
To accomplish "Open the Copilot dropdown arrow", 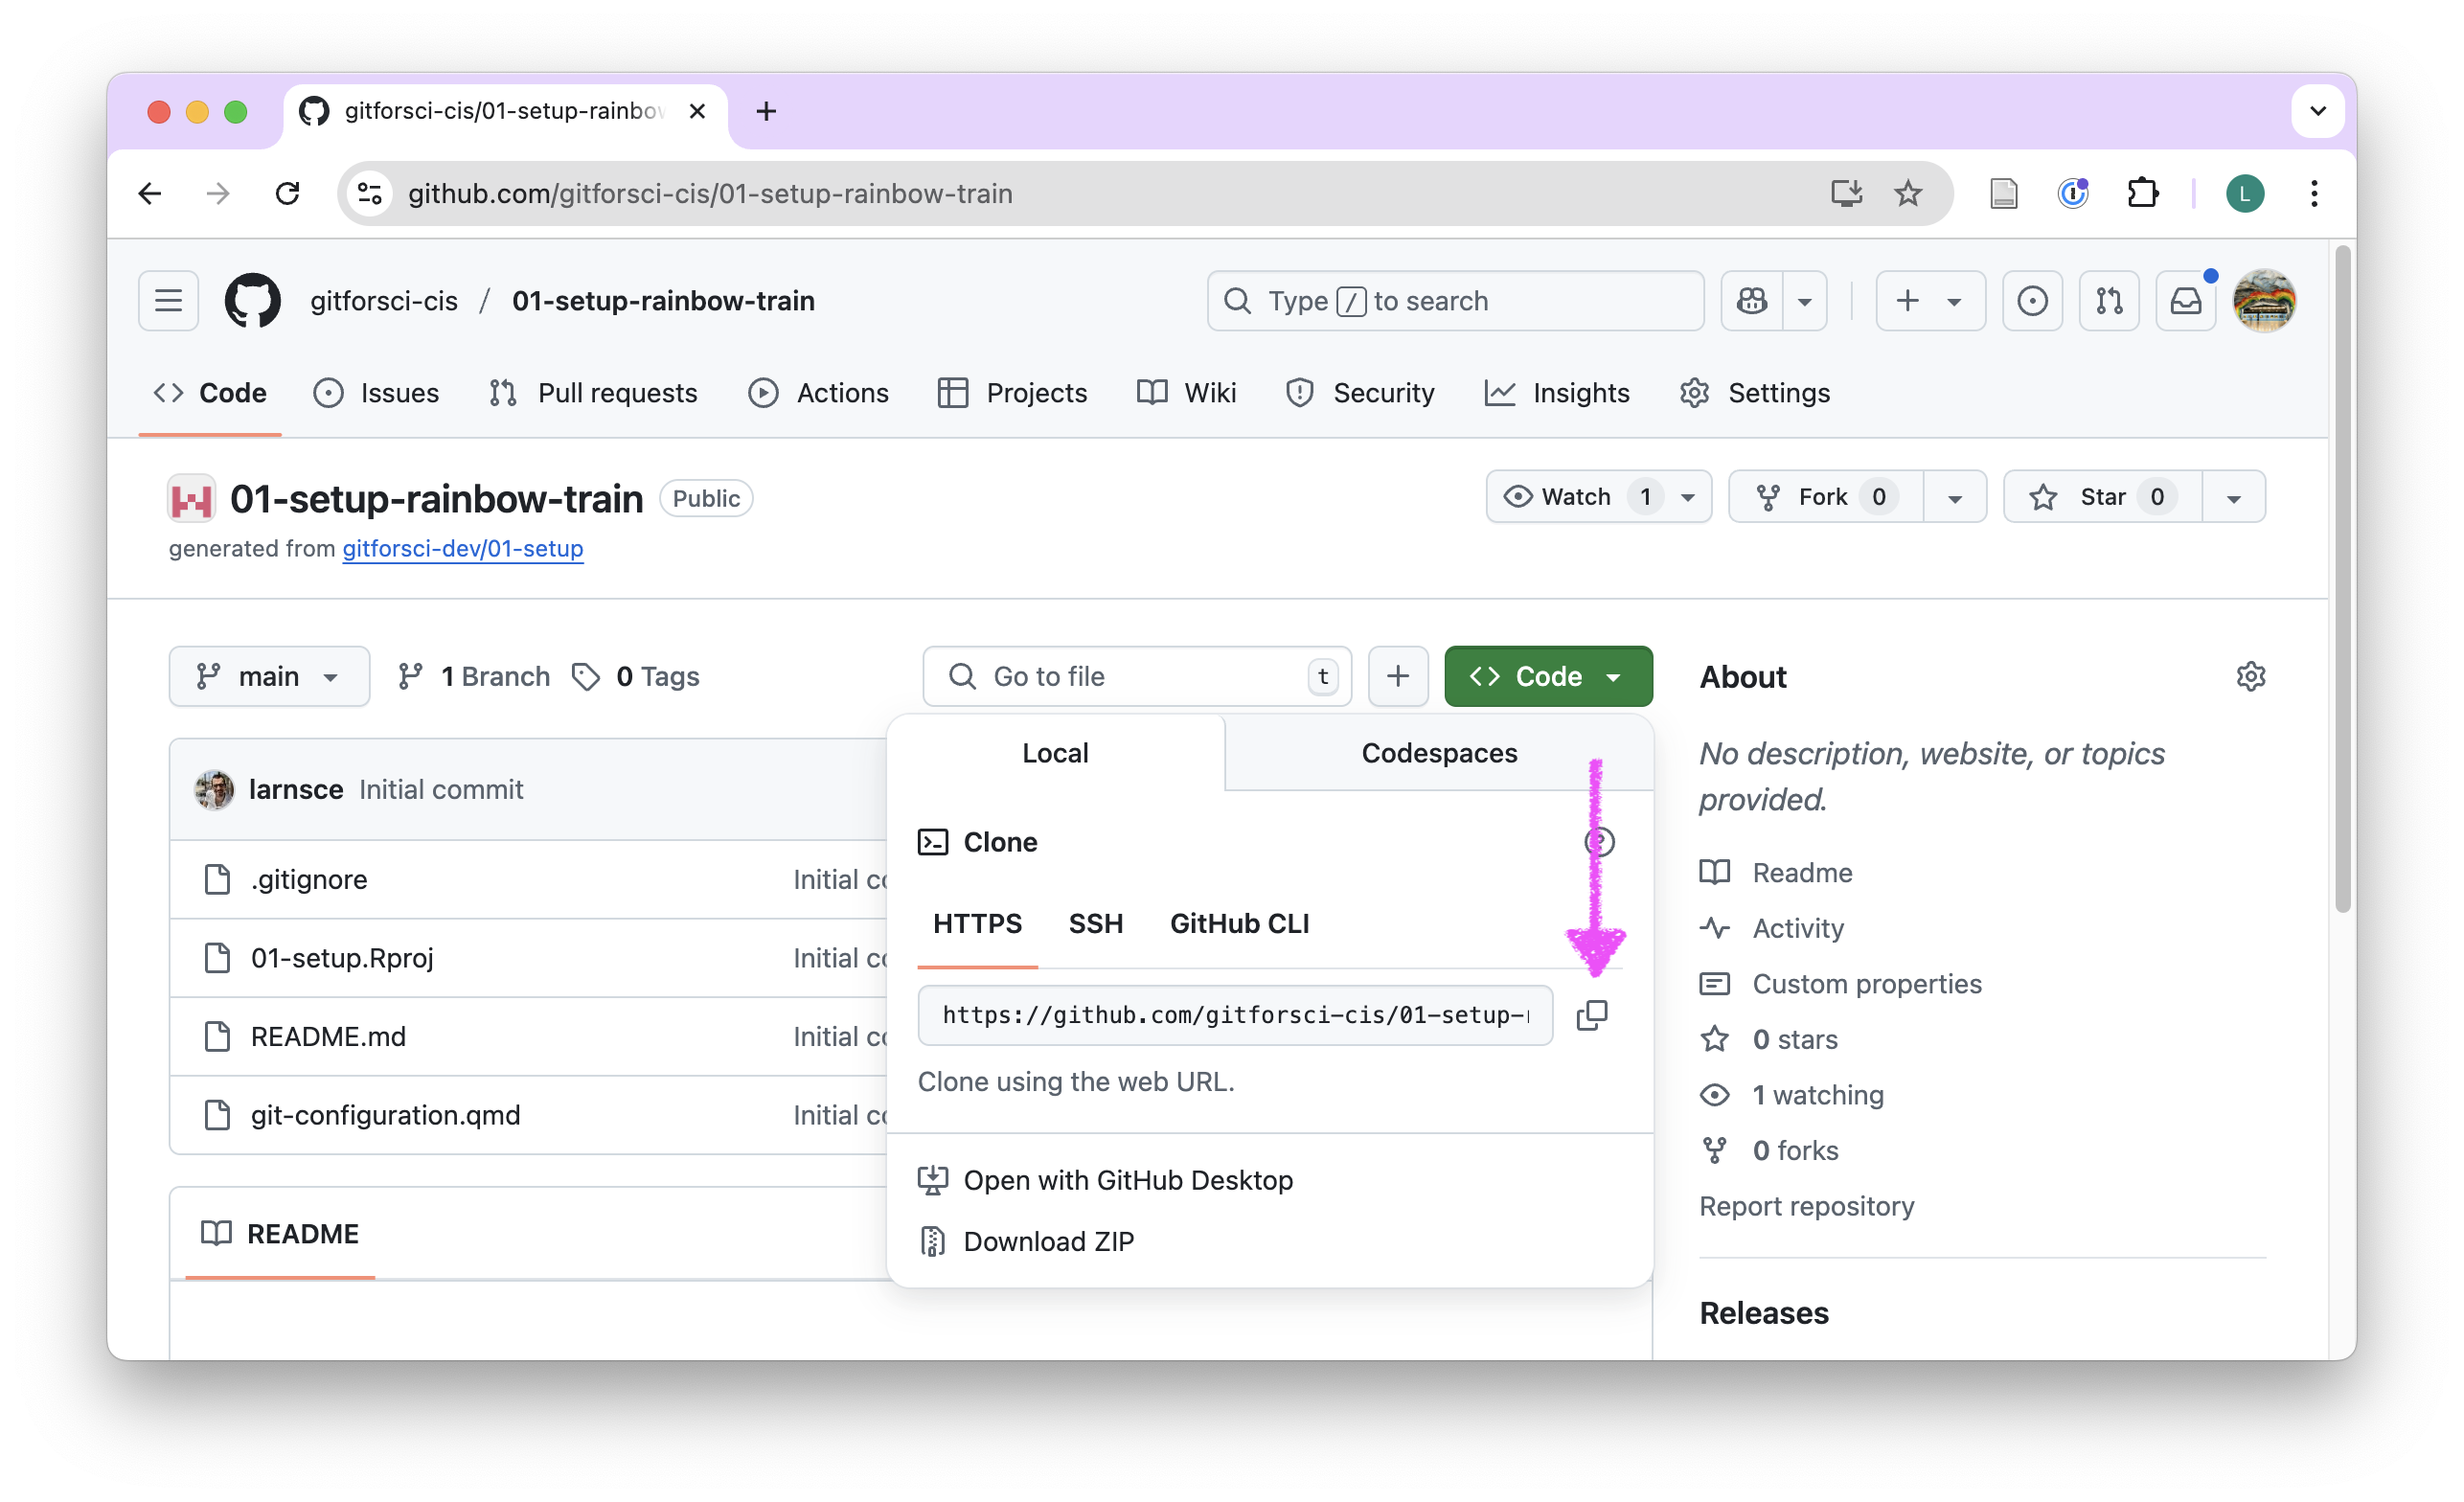I will pyautogui.click(x=1804, y=301).
